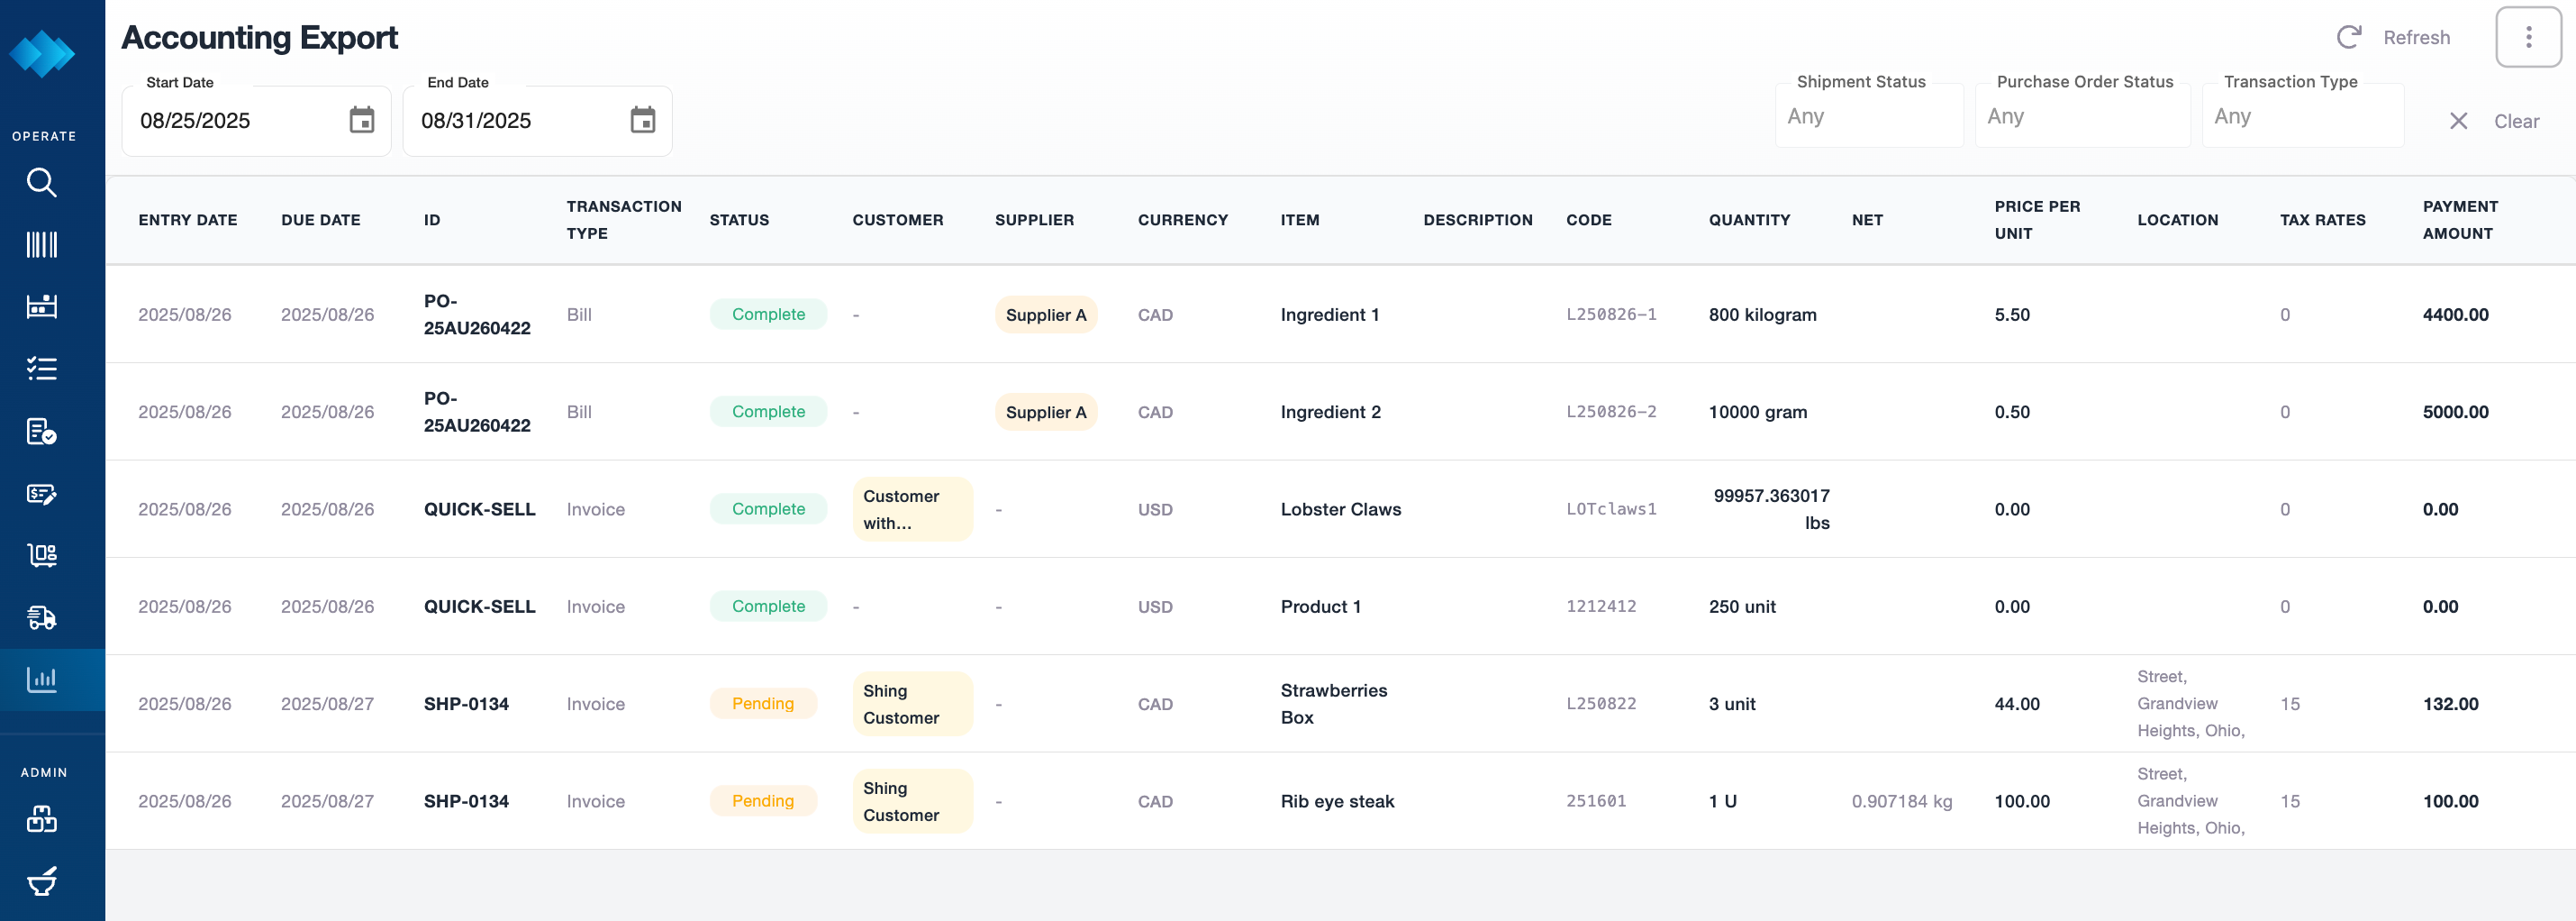The width and height of the screenshot is (2576, 921).
Task: Open the barcode scanner sidebar icon
Action: [x=41, y=244]
